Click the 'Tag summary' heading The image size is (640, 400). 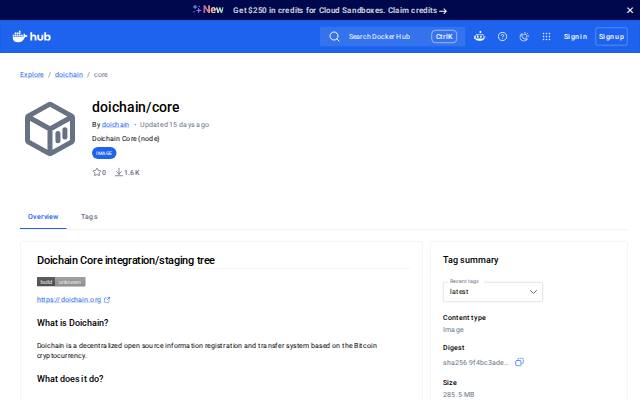[x=471, y=260]
